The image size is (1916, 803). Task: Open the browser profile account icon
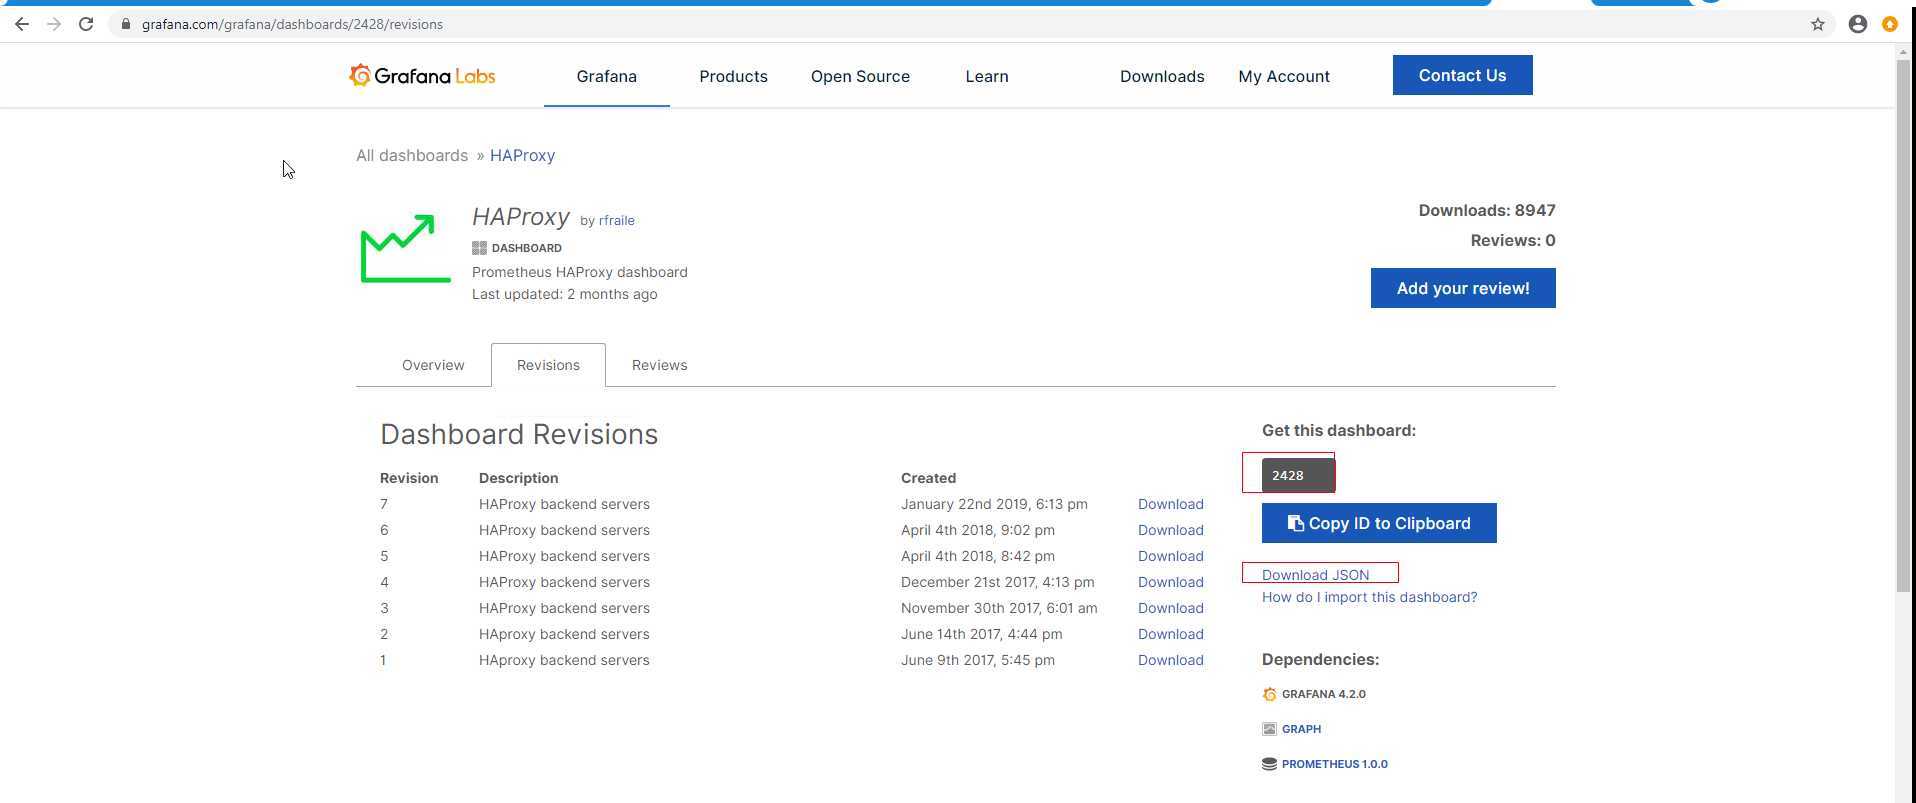tap(1858, 24)
